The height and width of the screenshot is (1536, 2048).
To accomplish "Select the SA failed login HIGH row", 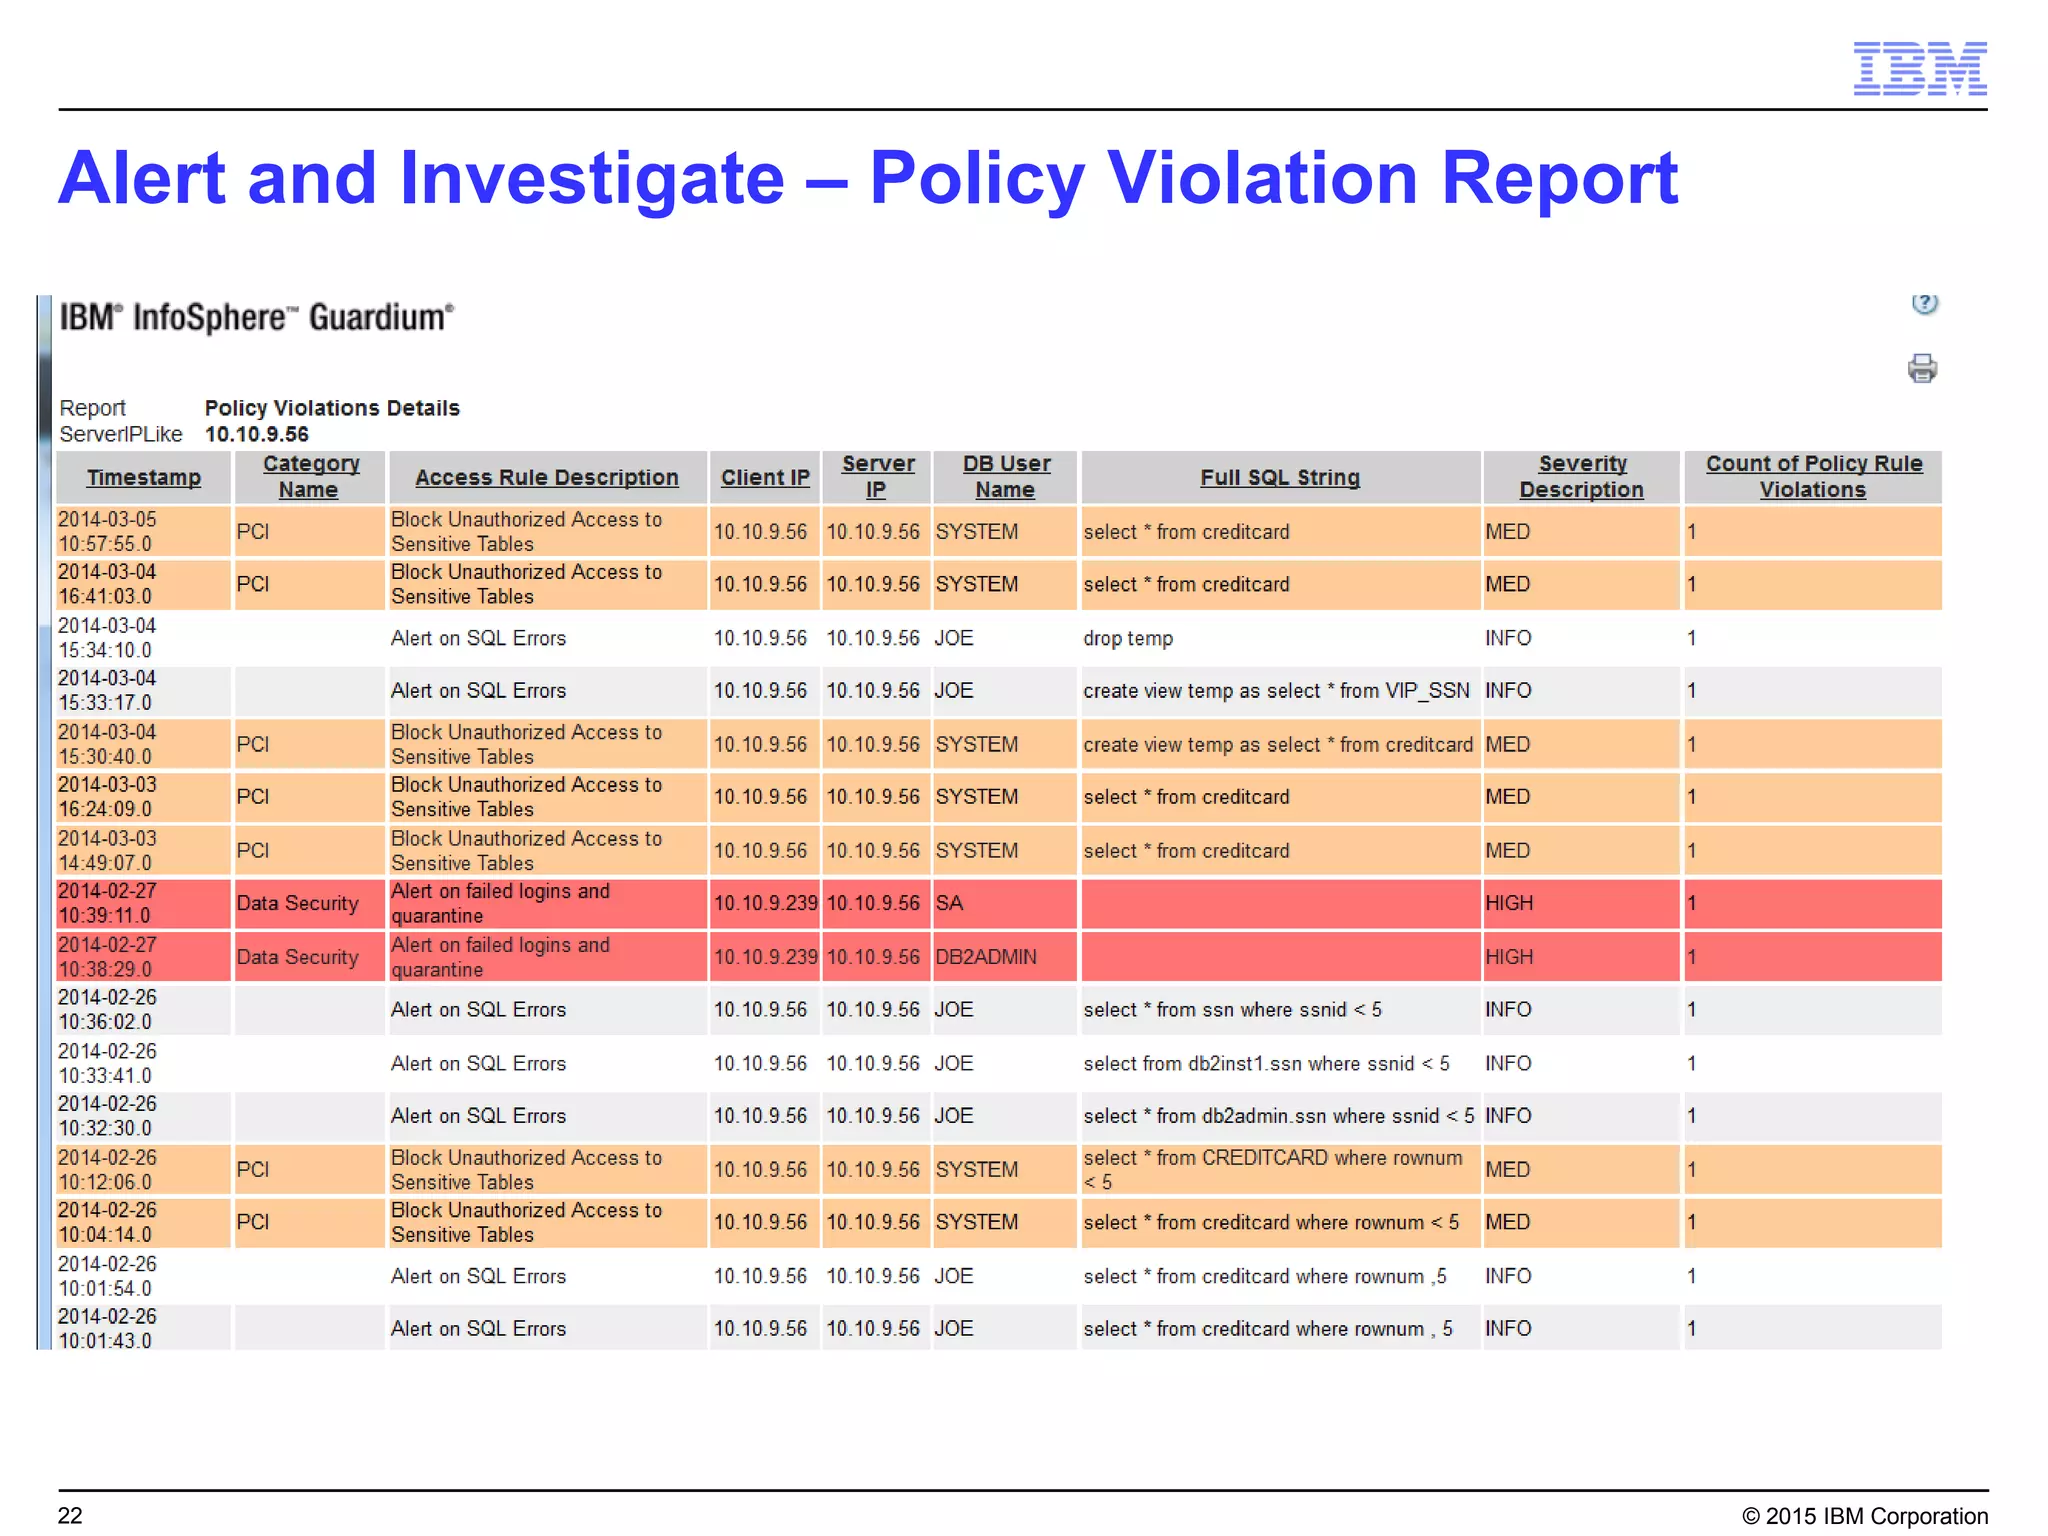I will click(948, 904).
